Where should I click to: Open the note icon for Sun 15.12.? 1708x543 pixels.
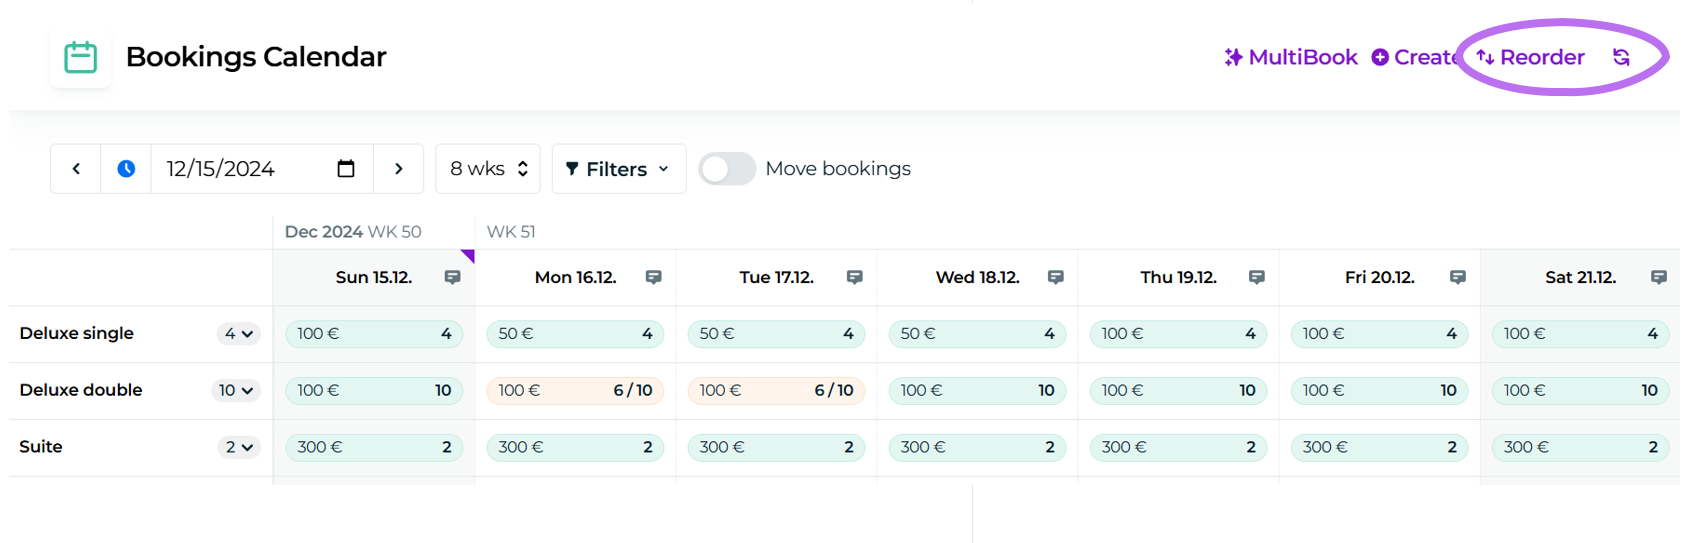453,277
